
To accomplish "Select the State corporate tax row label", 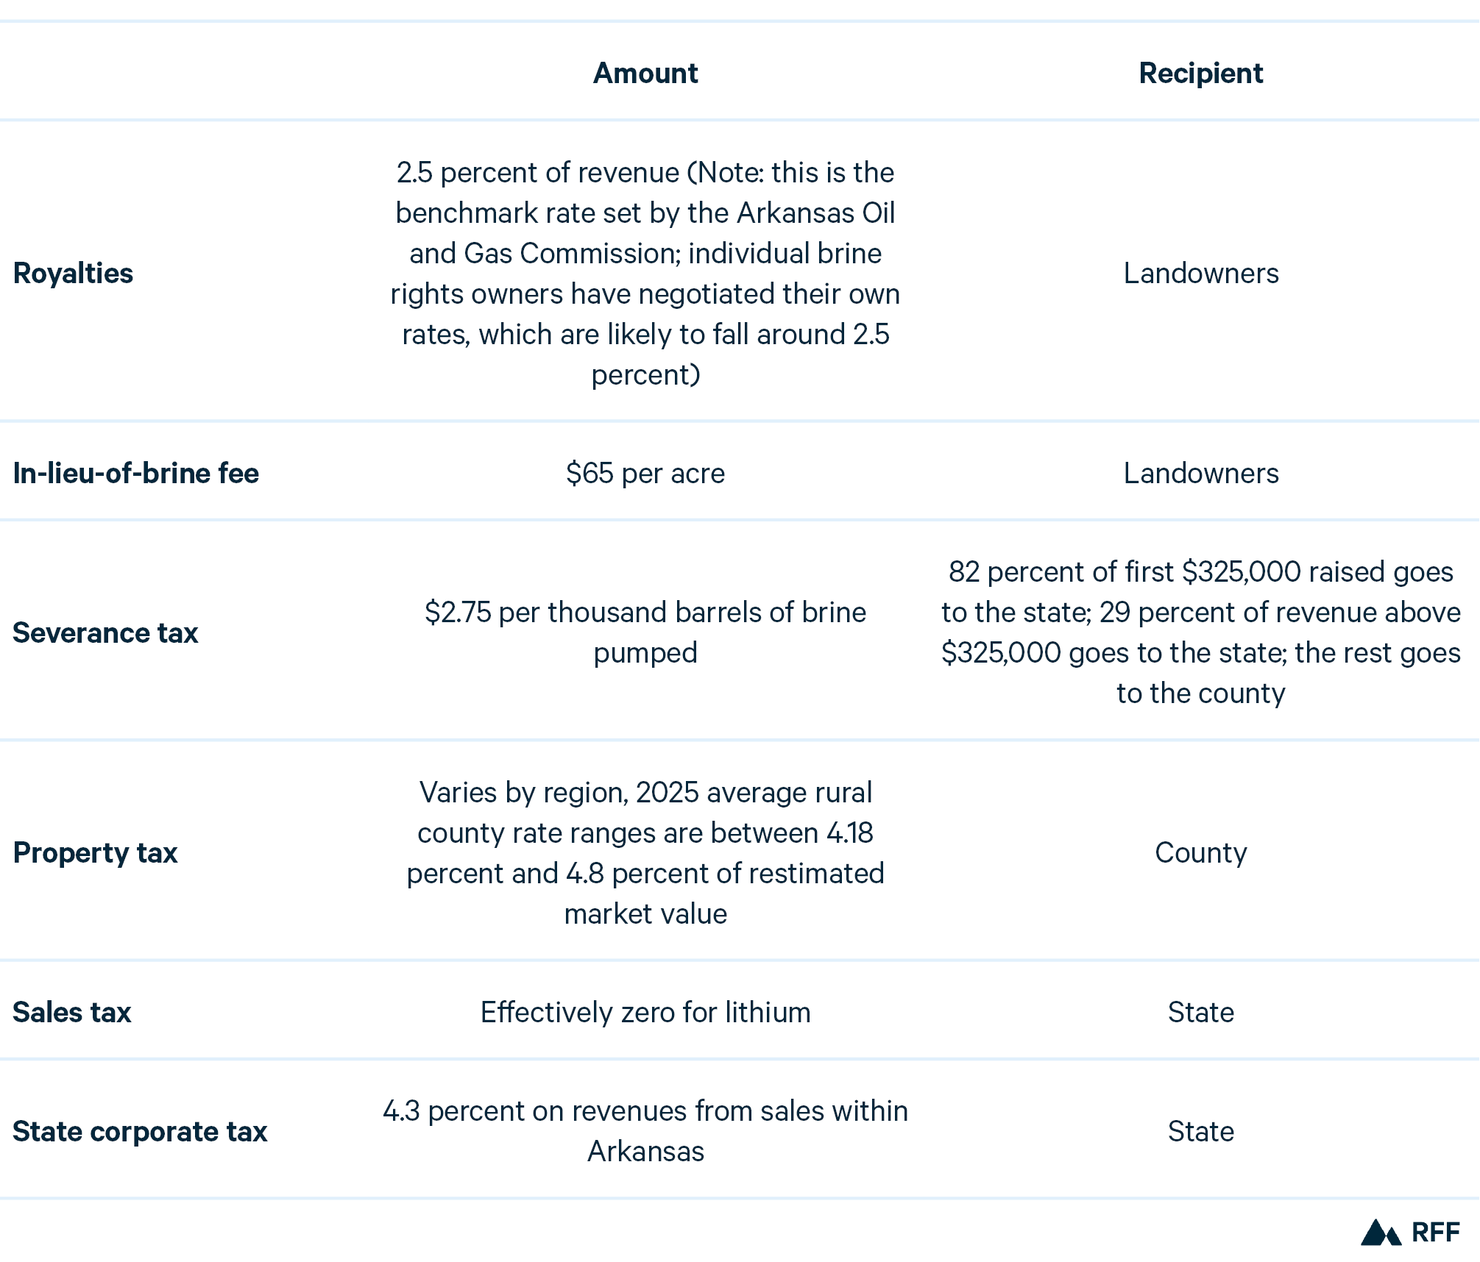I will pyautogui.click(x=140, y=1131).
